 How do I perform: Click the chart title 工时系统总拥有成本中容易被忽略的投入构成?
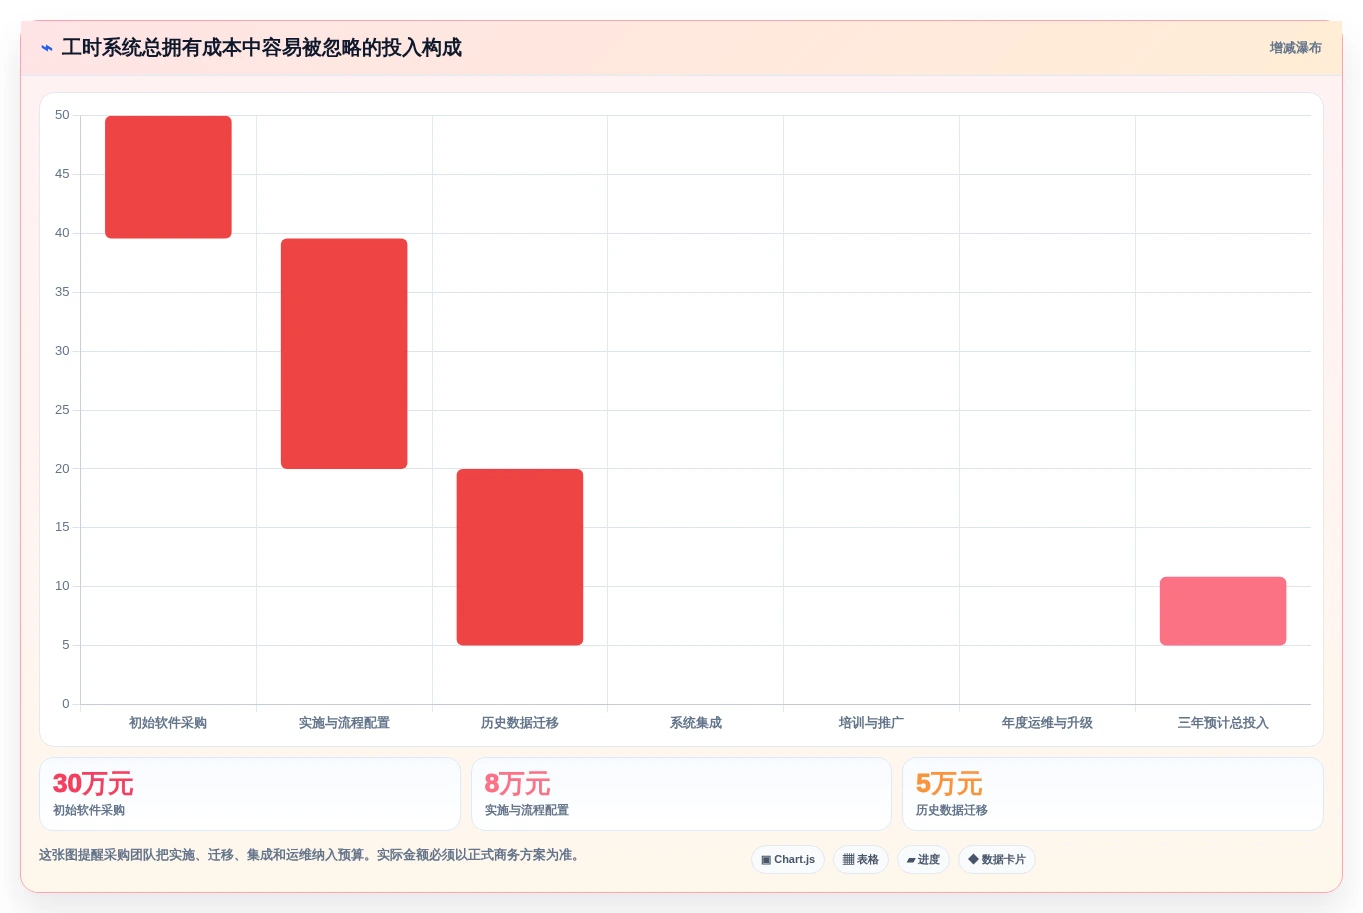pyautogui.click(x=262, y=48)
